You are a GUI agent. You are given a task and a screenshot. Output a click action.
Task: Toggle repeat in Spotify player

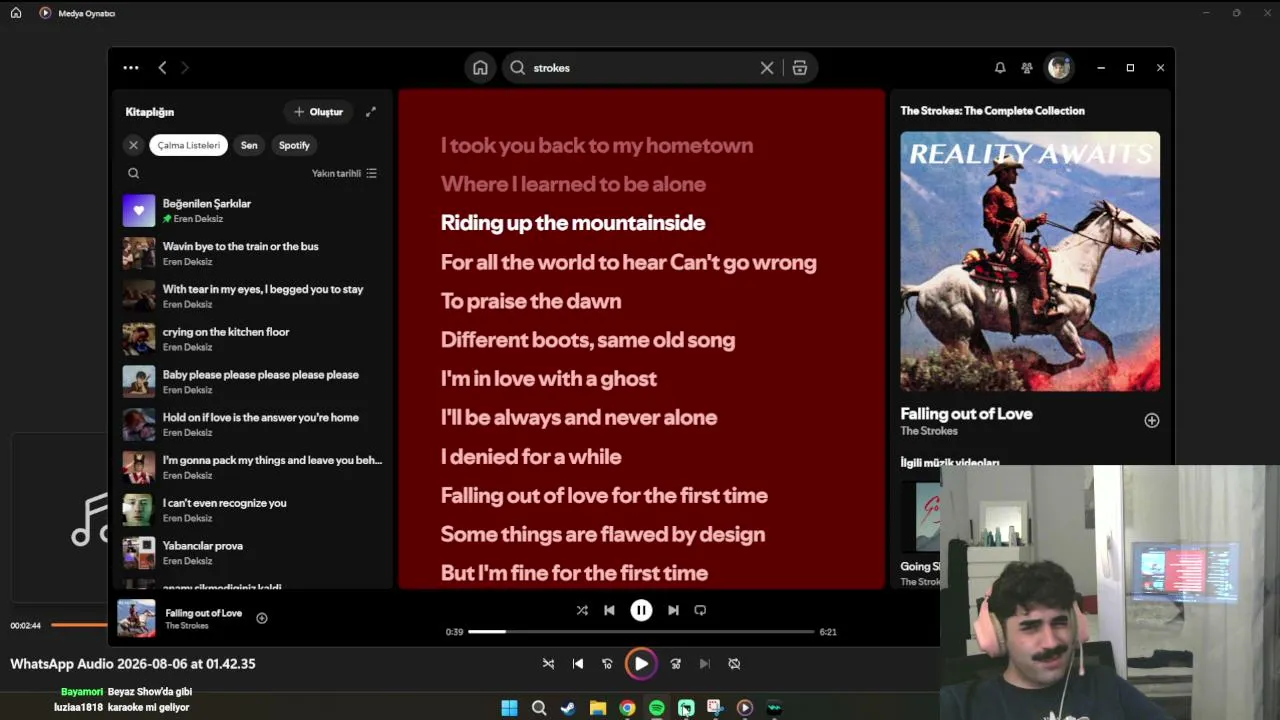[x=700, y=610]
